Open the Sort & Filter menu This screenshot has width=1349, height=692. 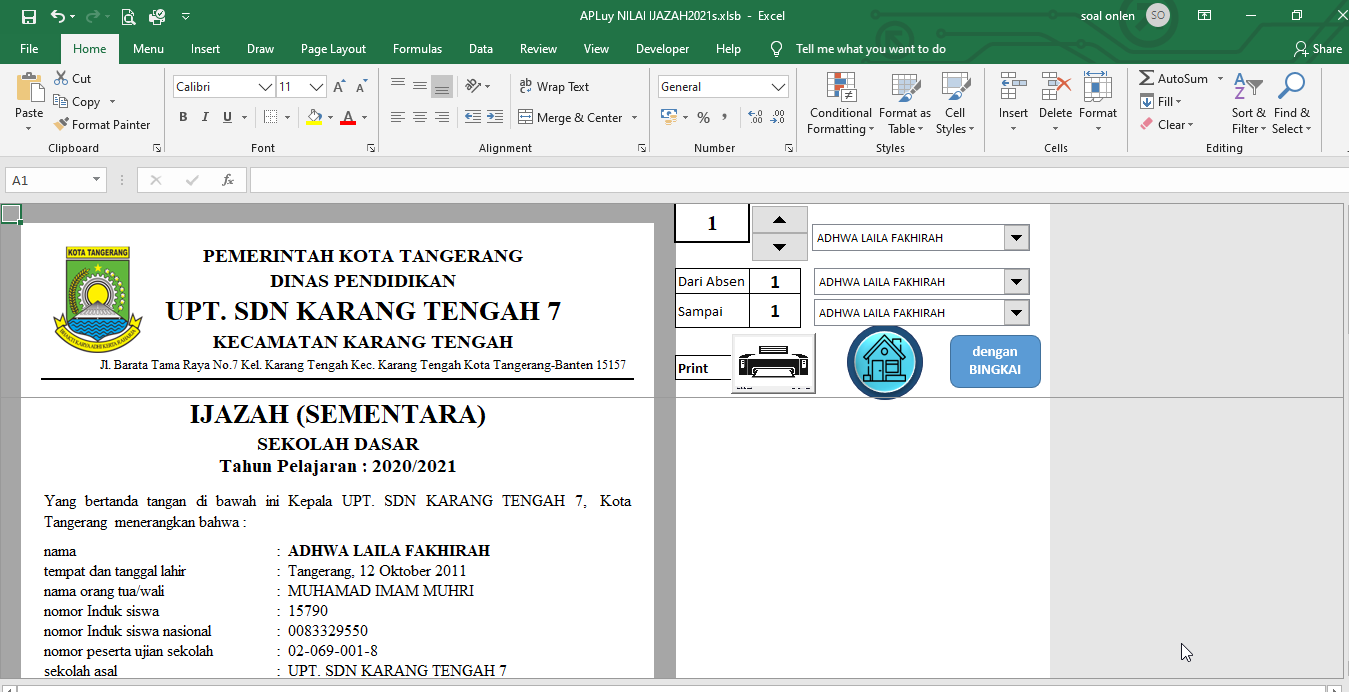[1248, 104]
